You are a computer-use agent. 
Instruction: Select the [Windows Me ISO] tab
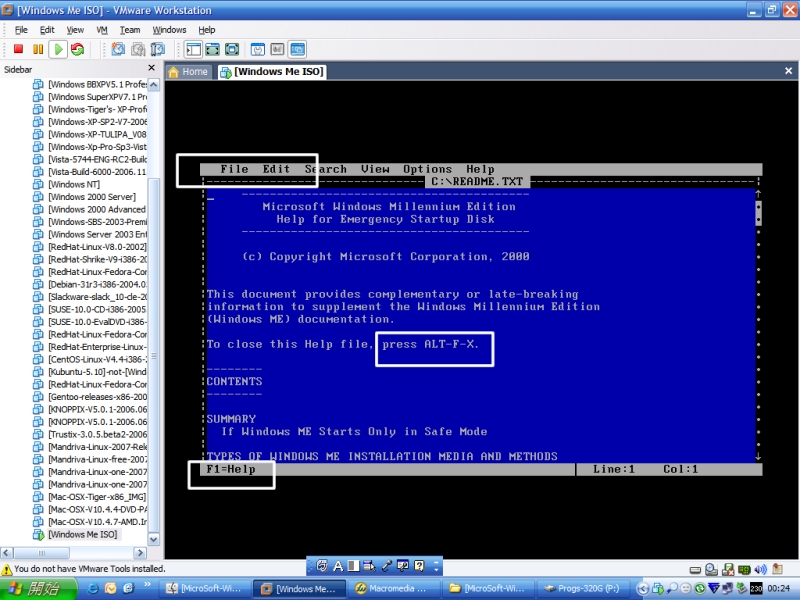point(272,71)
